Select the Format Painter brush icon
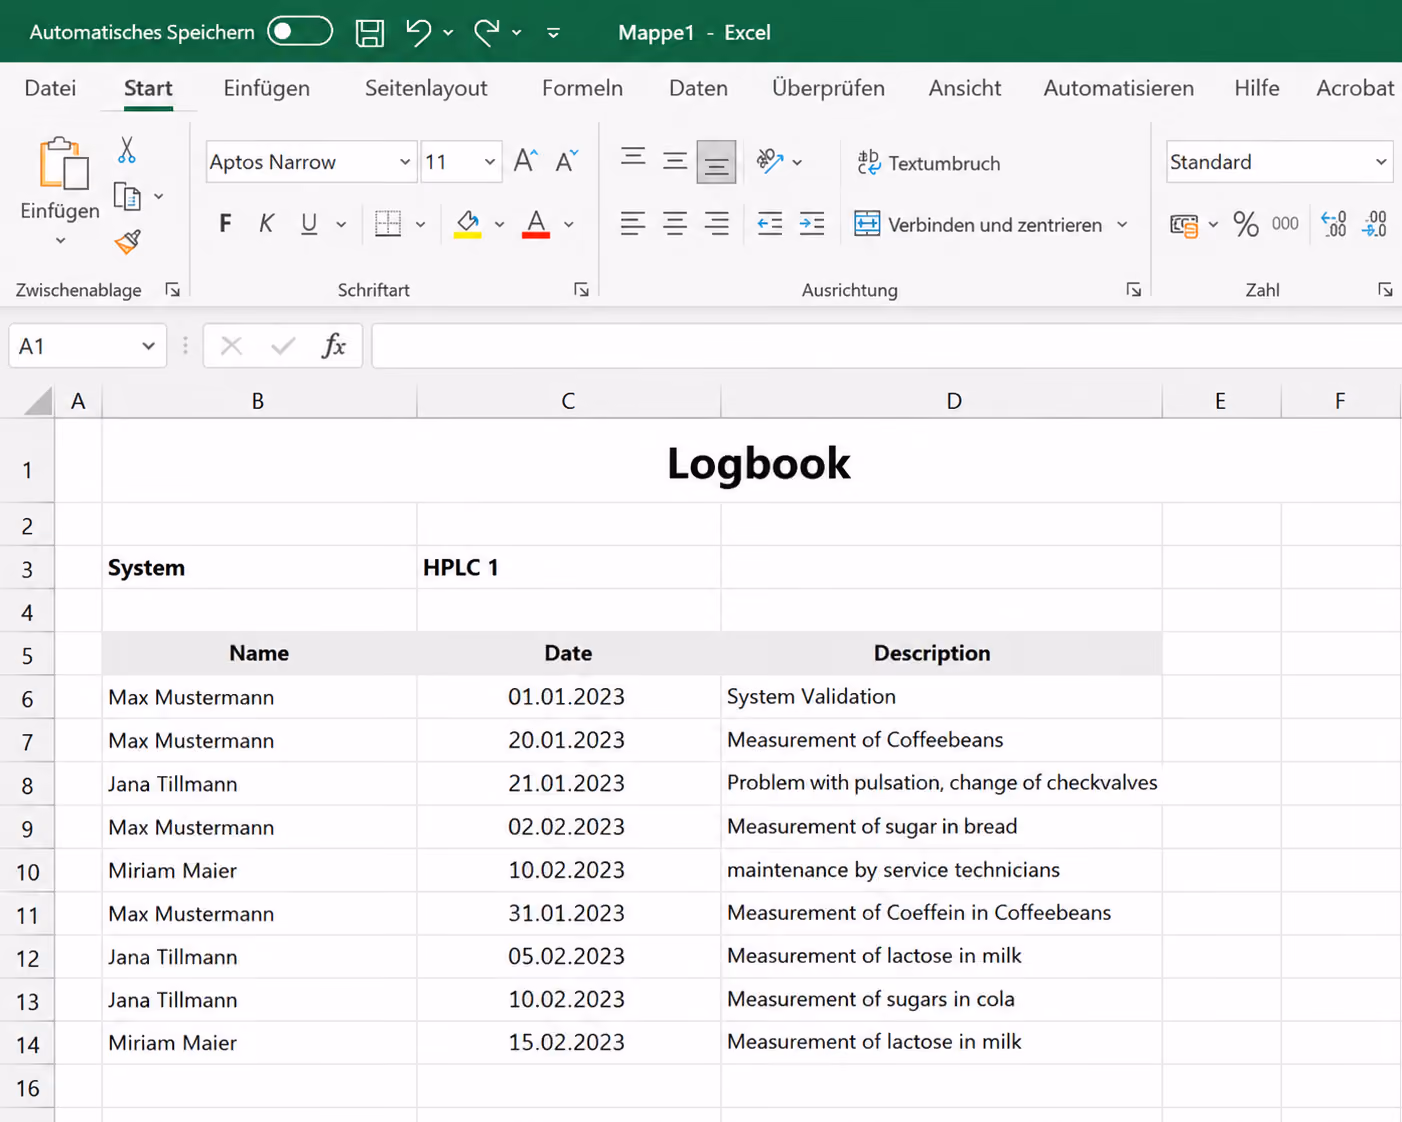 pos(127,241)
